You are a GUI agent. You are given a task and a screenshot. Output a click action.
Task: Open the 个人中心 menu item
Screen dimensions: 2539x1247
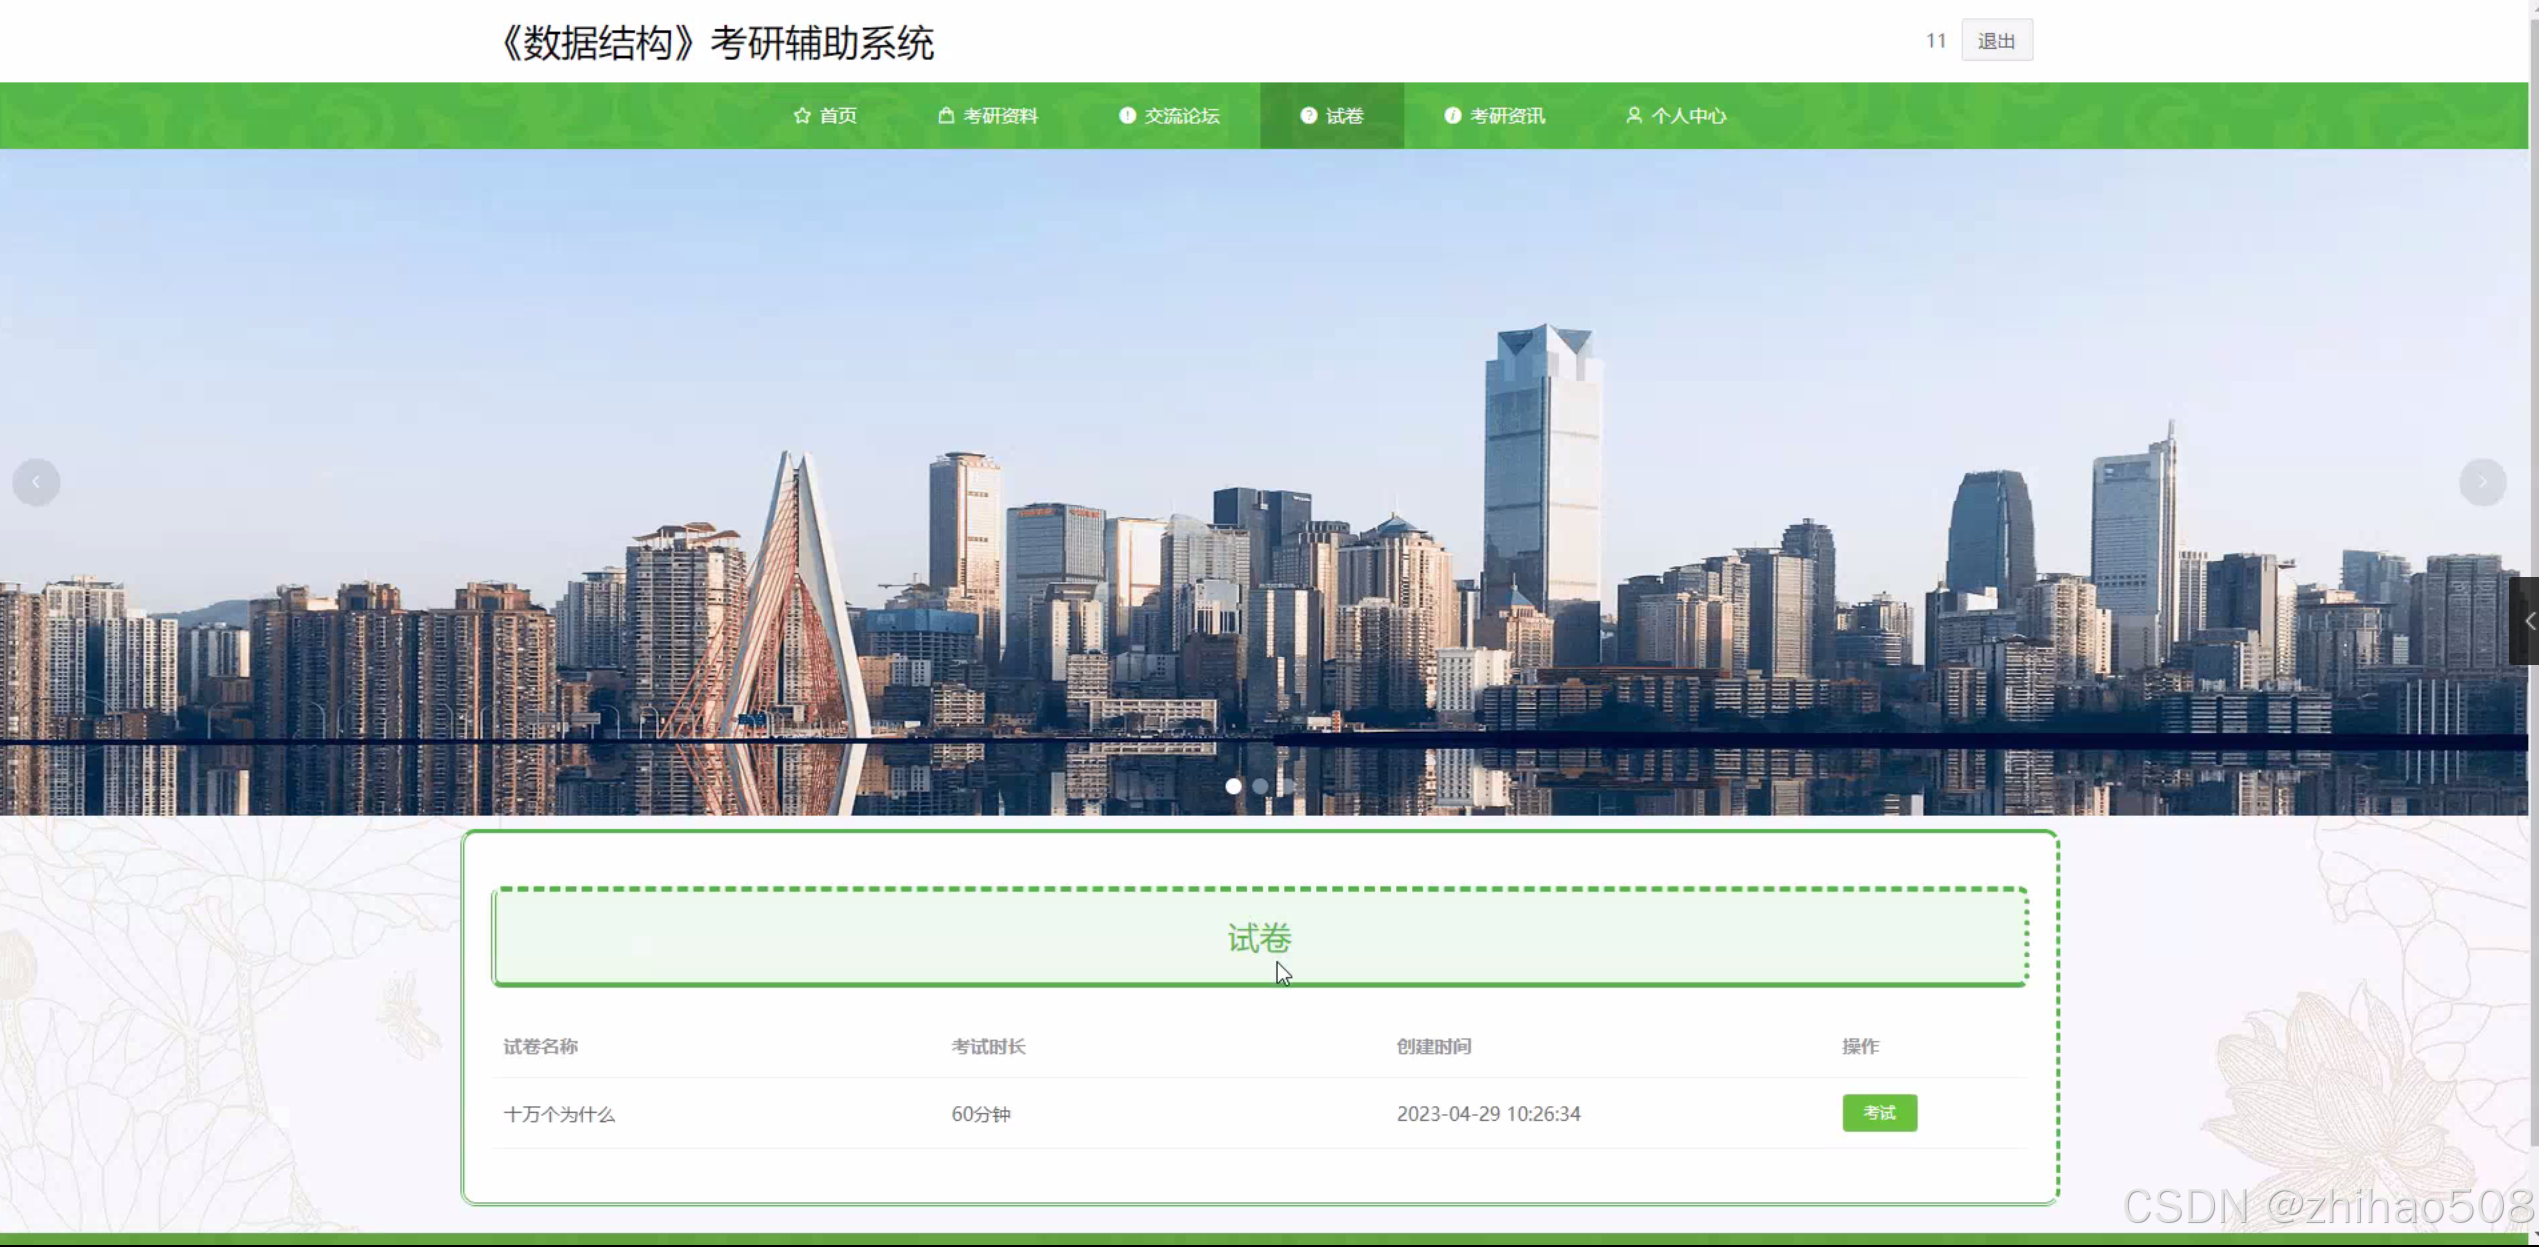[1676, 116]
